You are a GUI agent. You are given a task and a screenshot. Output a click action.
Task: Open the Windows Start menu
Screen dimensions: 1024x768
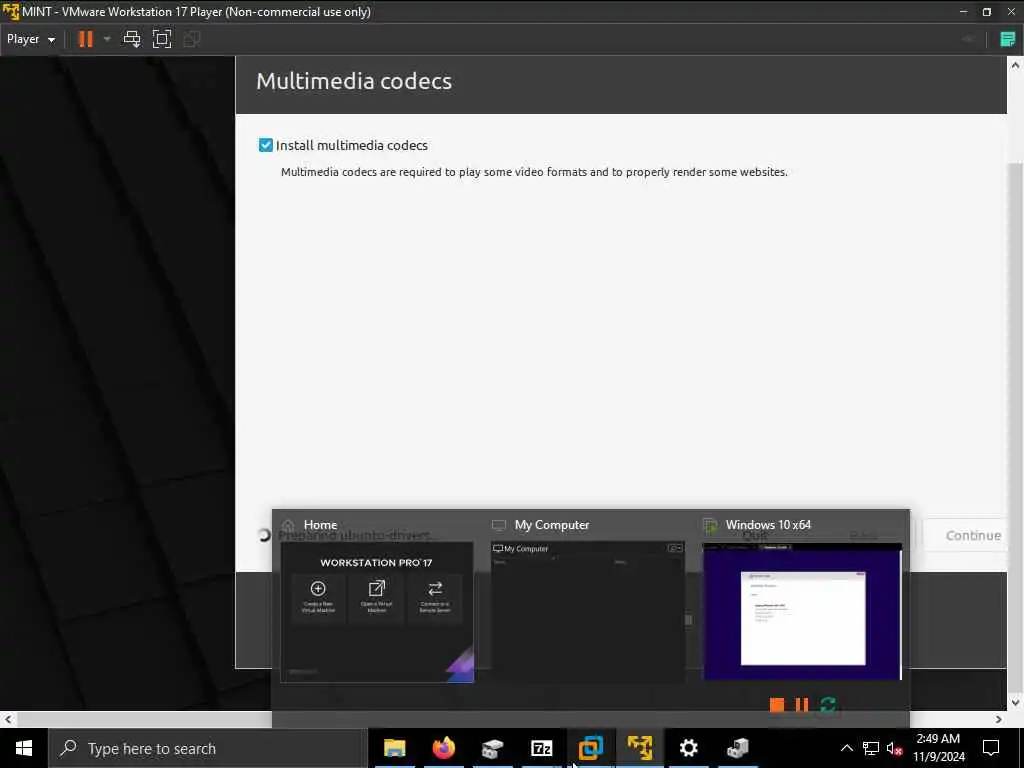[24, 748]
